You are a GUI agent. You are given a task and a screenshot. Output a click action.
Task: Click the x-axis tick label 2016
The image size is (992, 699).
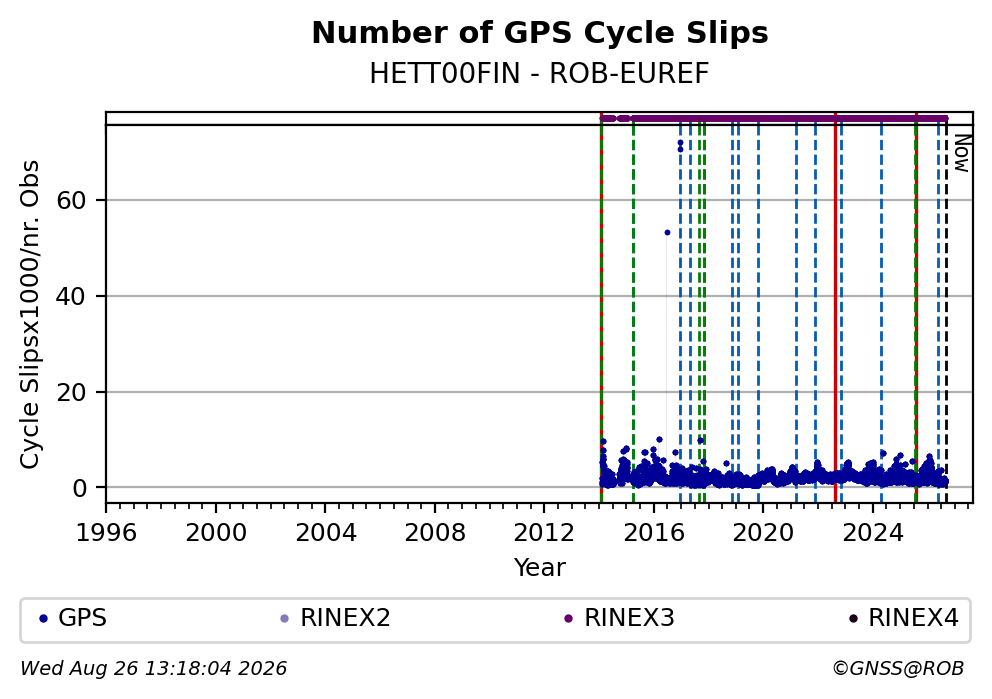tap(654, 533)
